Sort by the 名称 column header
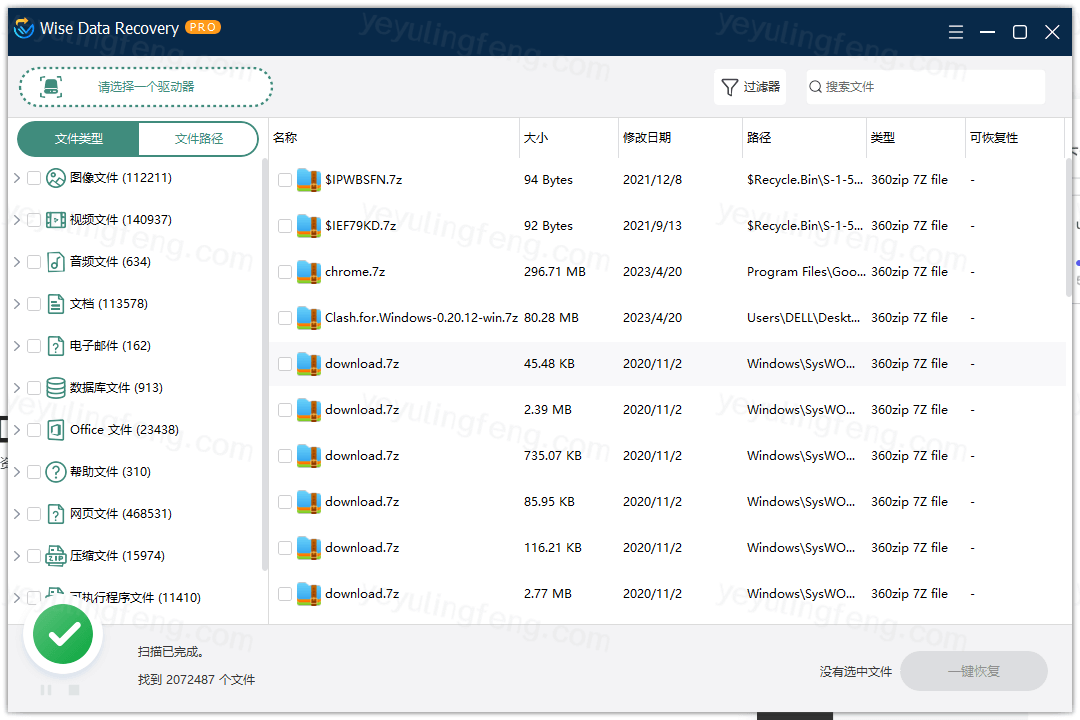 point(394,138)
